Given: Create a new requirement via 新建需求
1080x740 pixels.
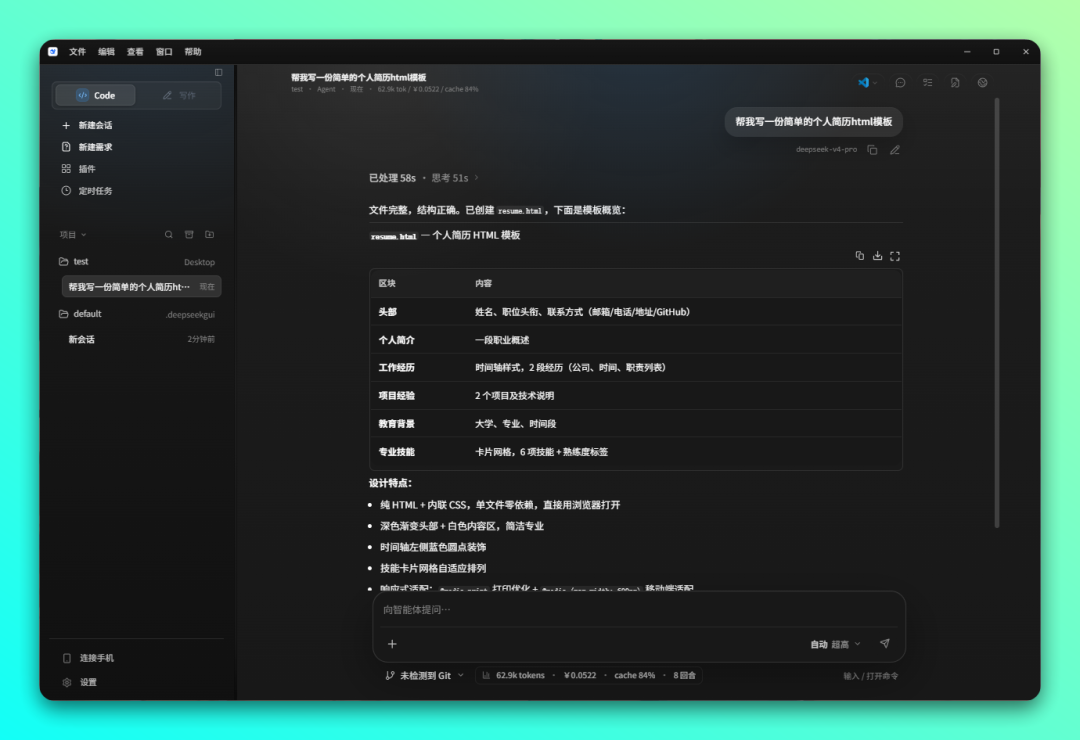Looking at the screenshot, I should [x=87, y=147].
